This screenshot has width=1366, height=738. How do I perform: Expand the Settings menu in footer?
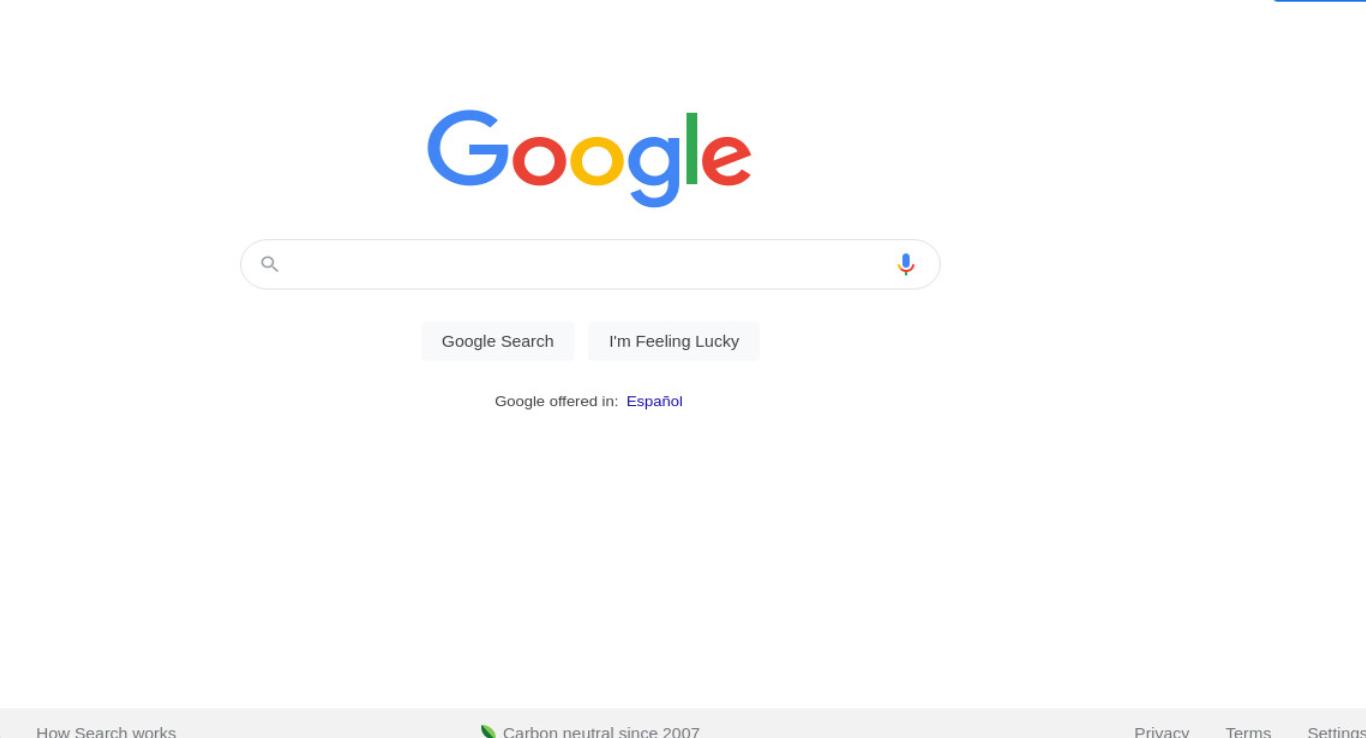1337,732
